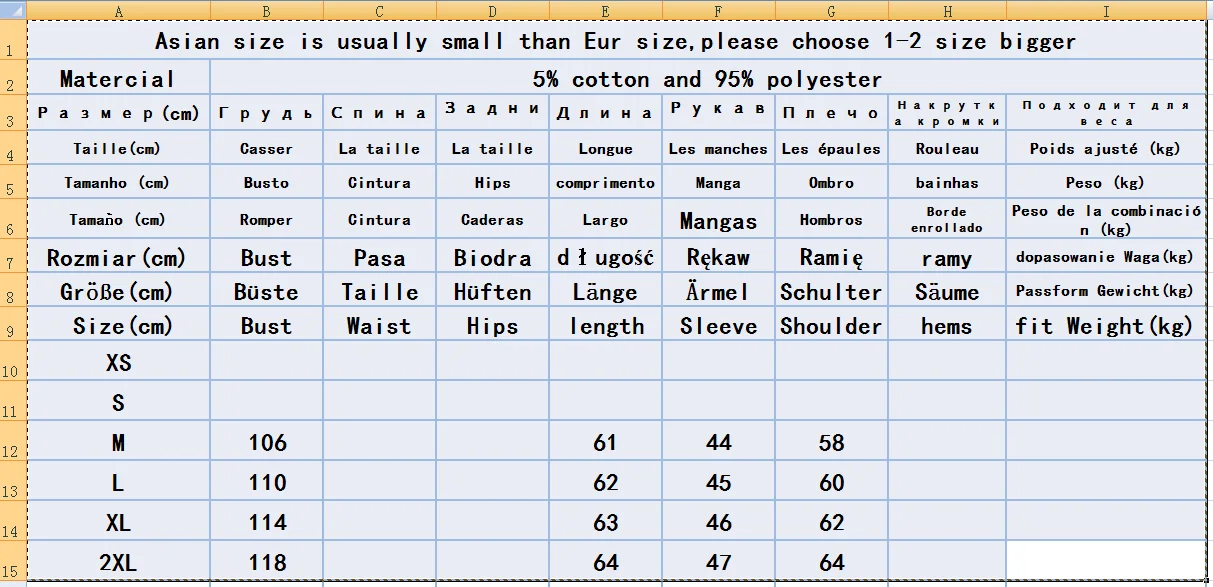Screen dimensions: 1213x587
Task: Select the Matercial label cell
Action: tap(118, 79)
